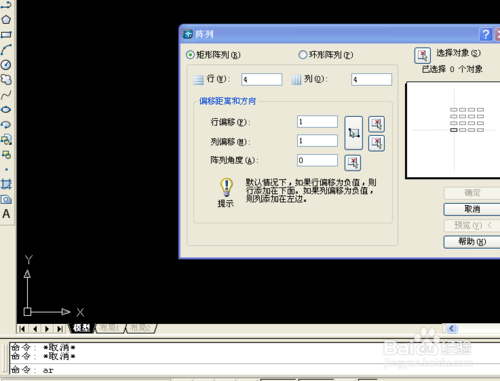Select the Spline curve tool
This screenshot has height=381, width=500.
(x=6, y=95)
